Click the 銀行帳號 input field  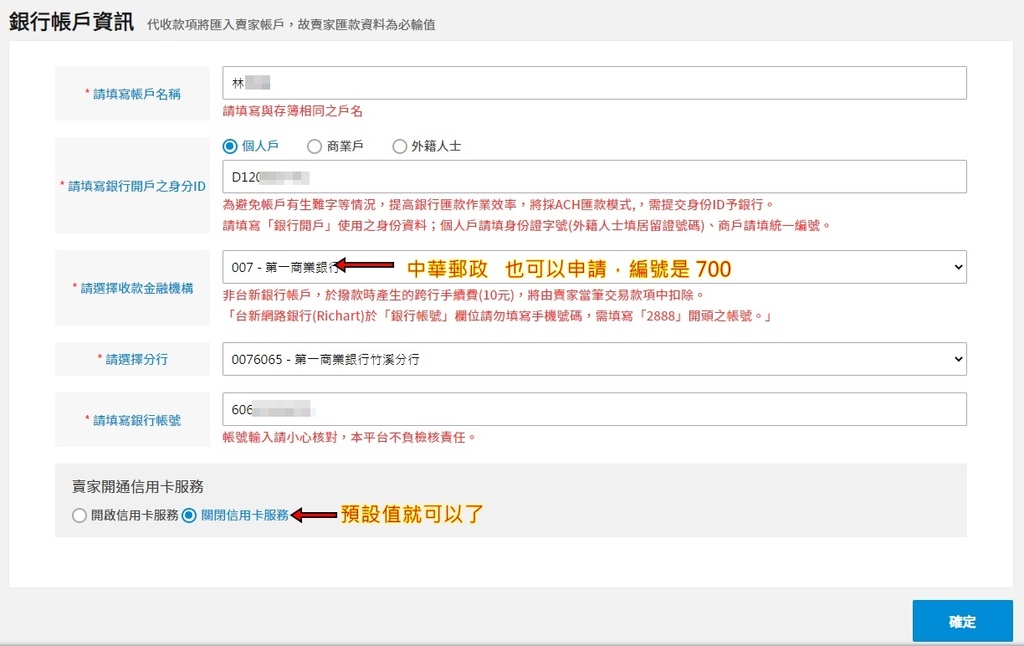tap(594, 410)
